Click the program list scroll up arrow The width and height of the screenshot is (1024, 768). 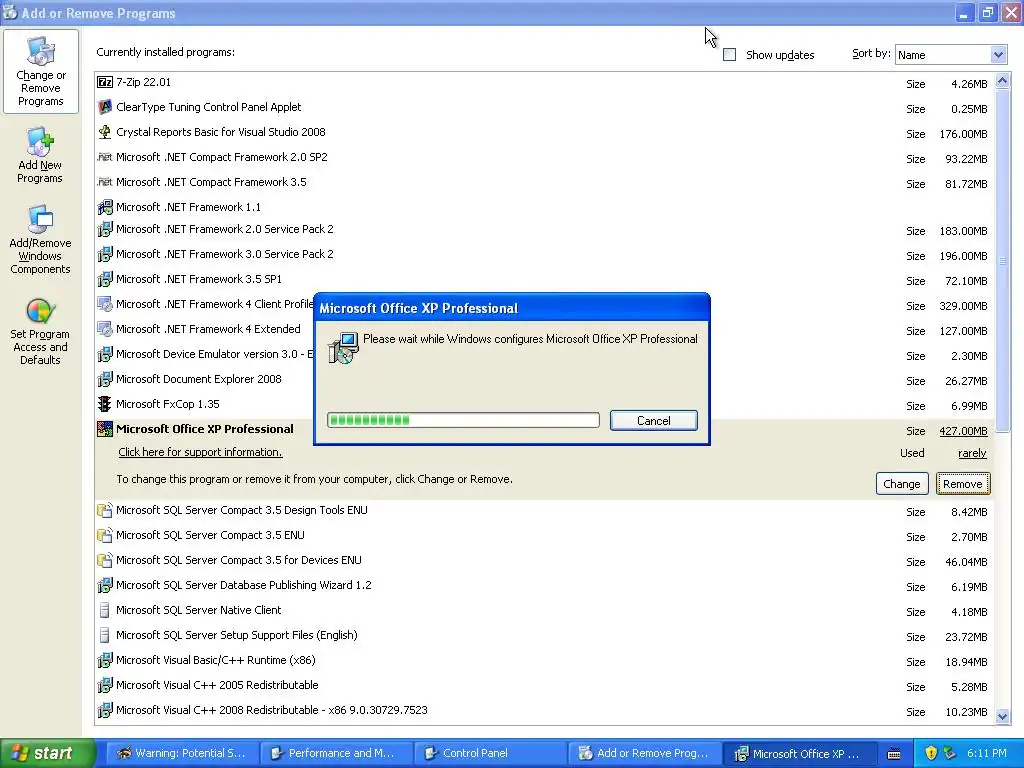tap(1002, 81)
